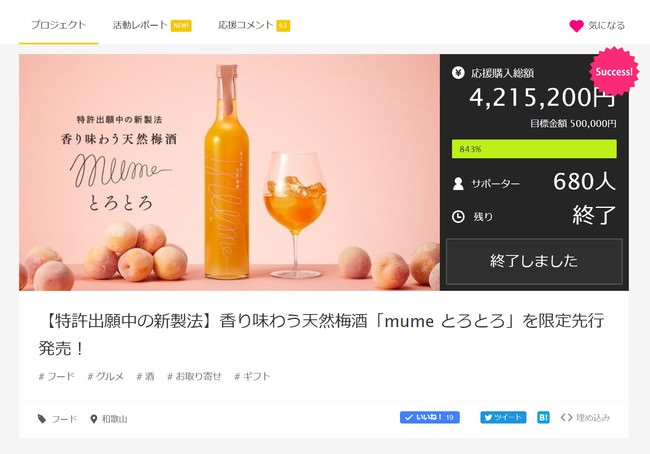Open the 埋め込み embed code icon
Screen dimensions: 650x454
tap(567, 417)
